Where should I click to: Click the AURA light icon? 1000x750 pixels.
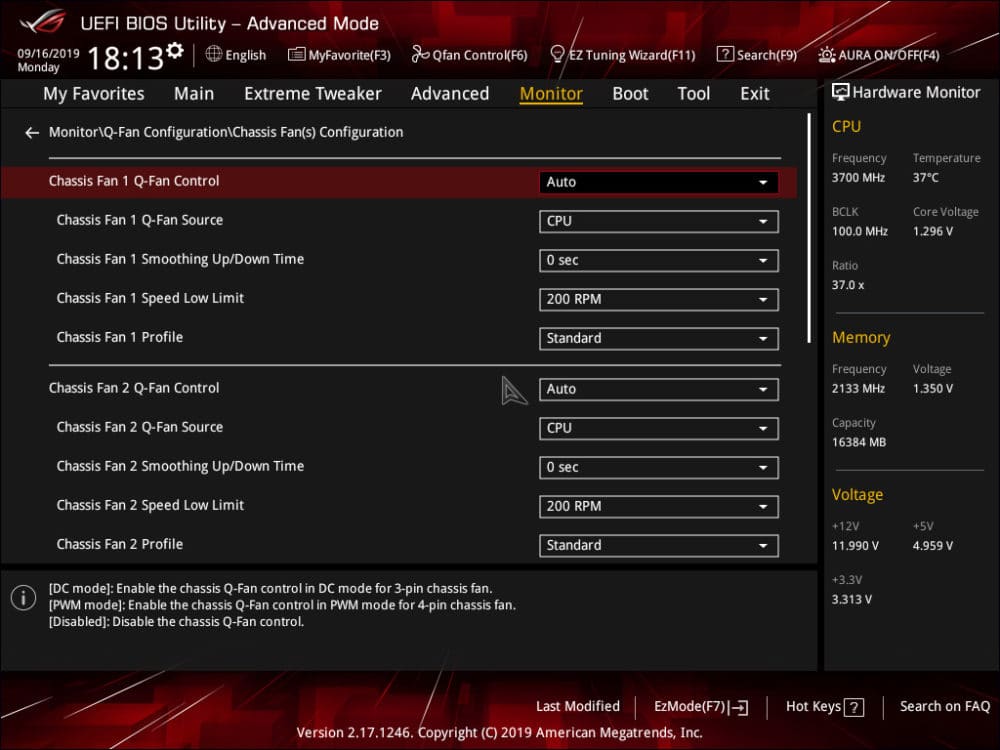click(x=827, y=55)
